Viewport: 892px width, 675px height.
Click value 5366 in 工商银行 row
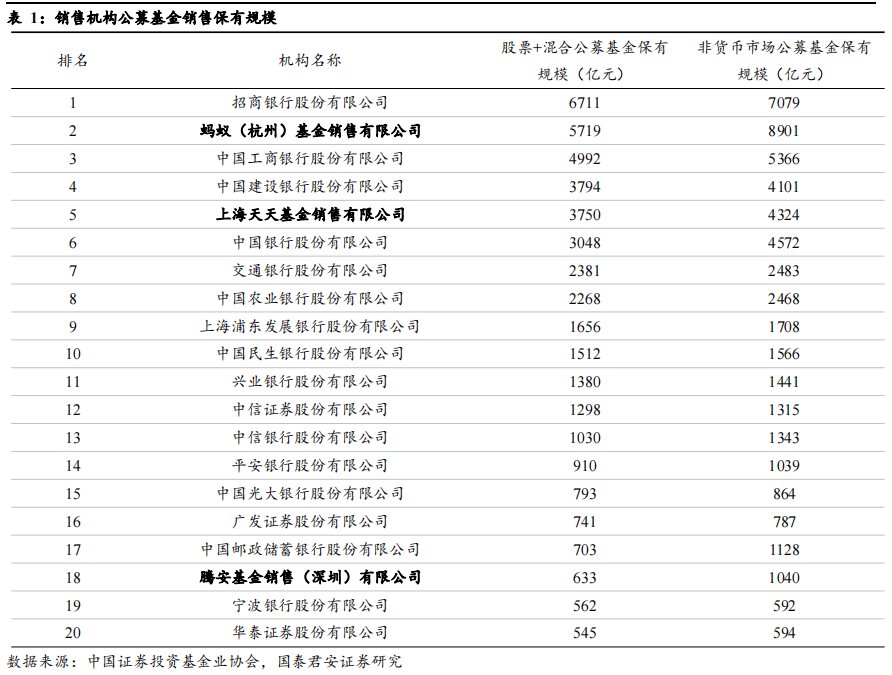click(784, 159)
